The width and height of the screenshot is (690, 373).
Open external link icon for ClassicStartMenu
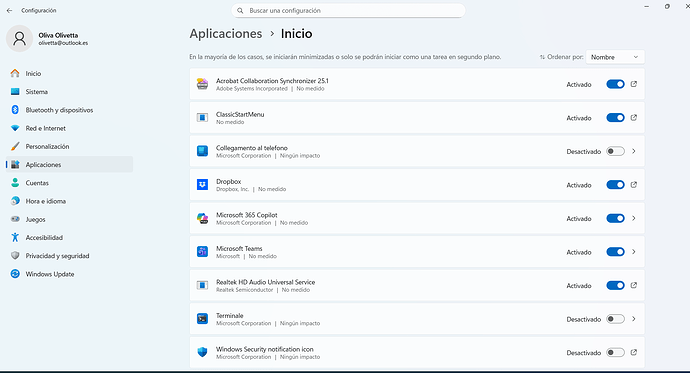point(634,117)
